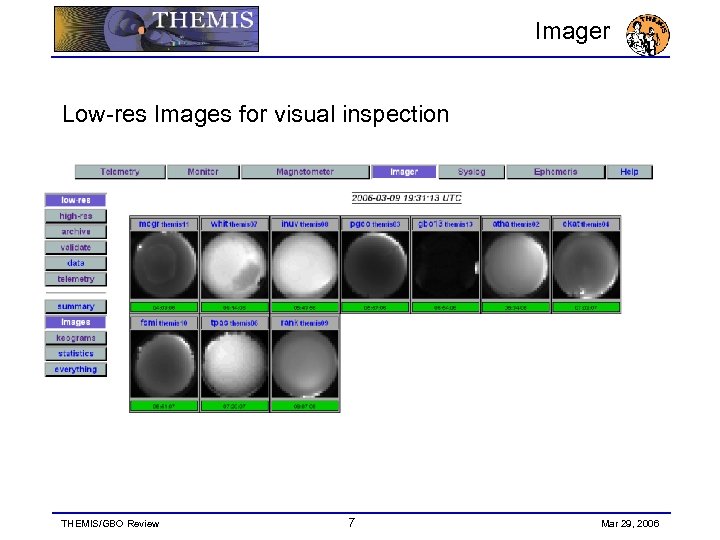720x540 pixels.
Task: Click the whit themis07 station label
Action: pyautogui.click(x=234, y=224)
